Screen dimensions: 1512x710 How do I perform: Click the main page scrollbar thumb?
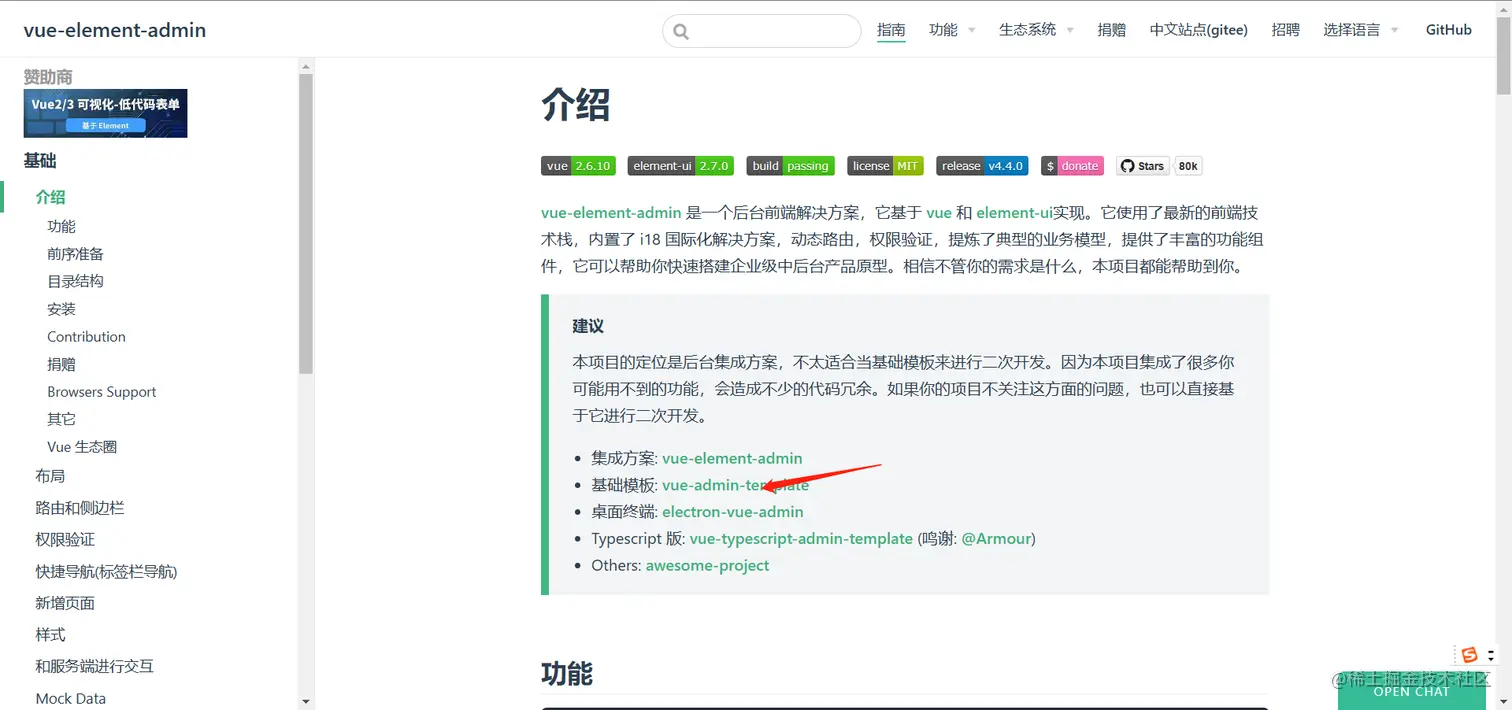(x=1503, y=56)
